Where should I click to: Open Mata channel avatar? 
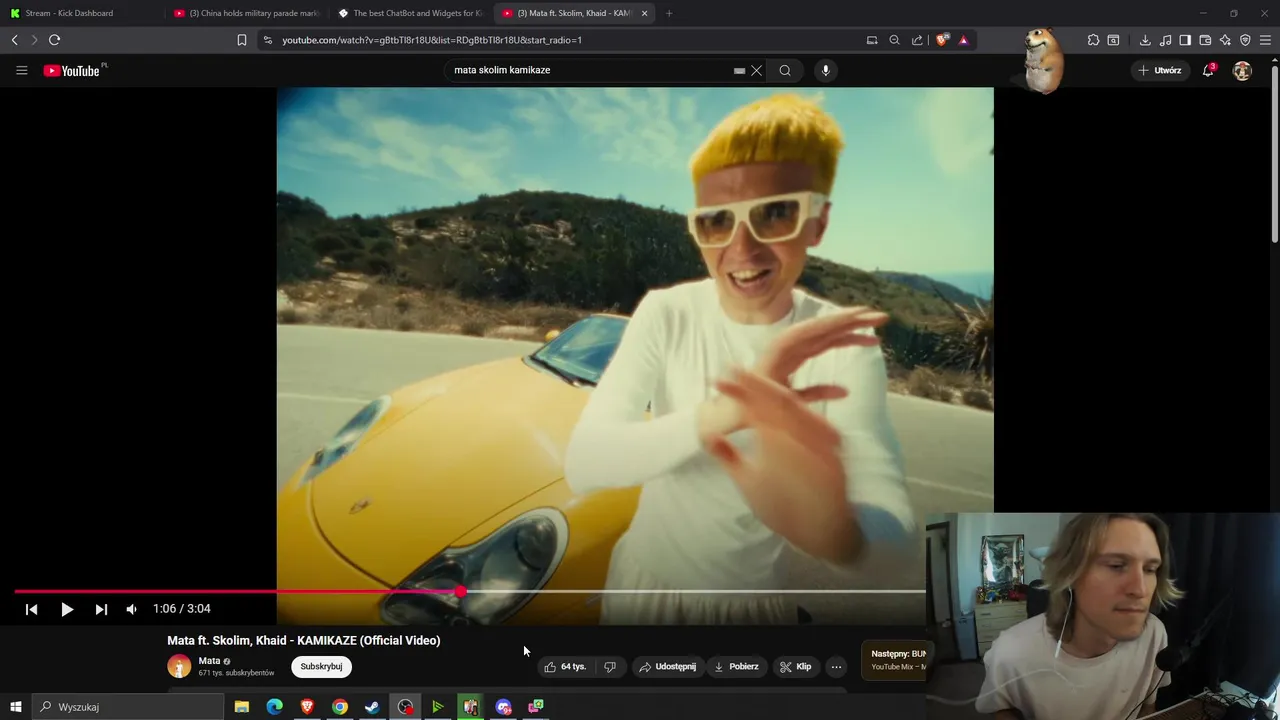click(x=179, y=666)
